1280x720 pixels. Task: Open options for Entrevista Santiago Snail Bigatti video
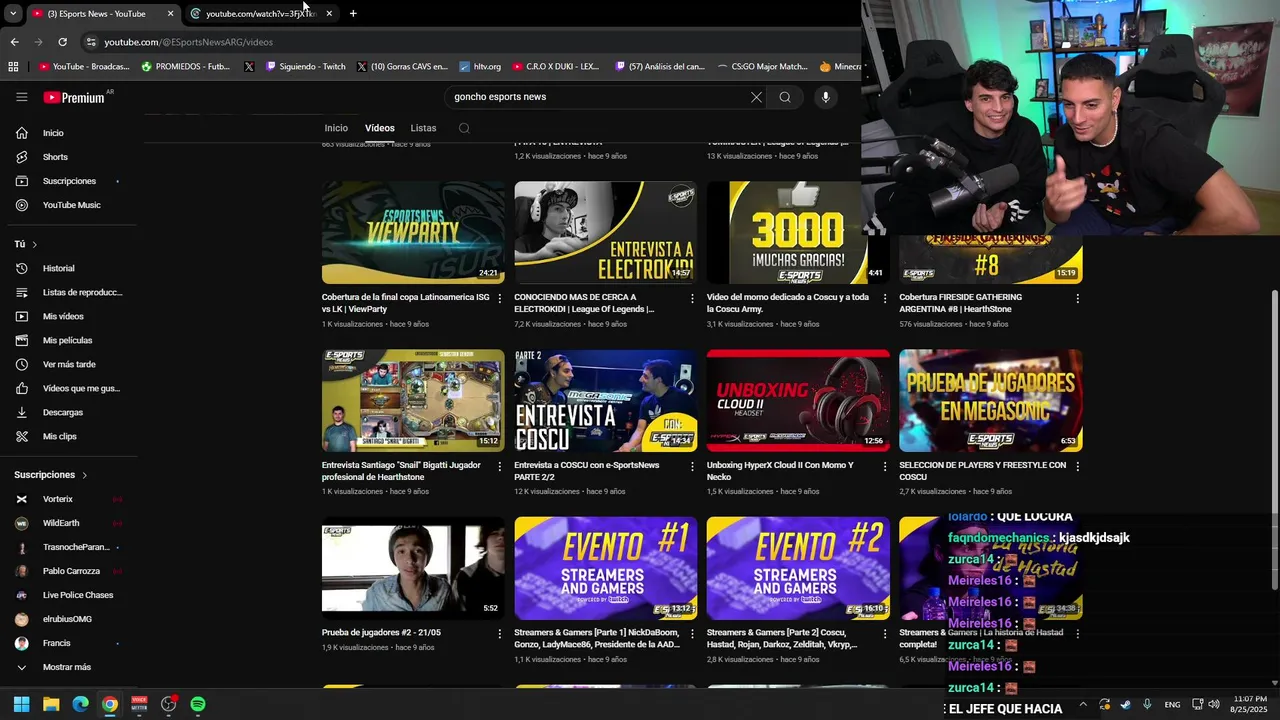tap(500, 466)
